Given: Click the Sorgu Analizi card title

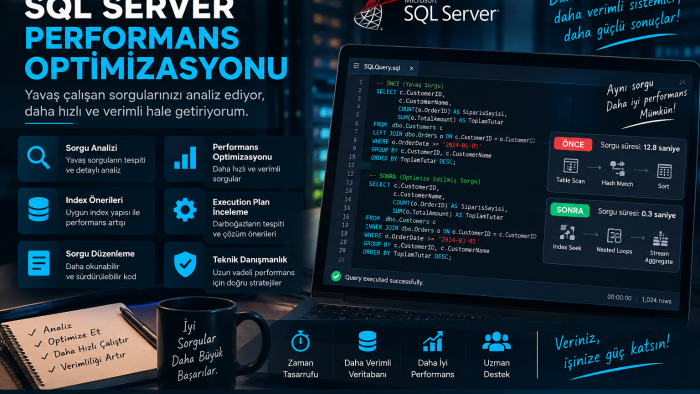Looking at the screenshot, I should (92, 148).
